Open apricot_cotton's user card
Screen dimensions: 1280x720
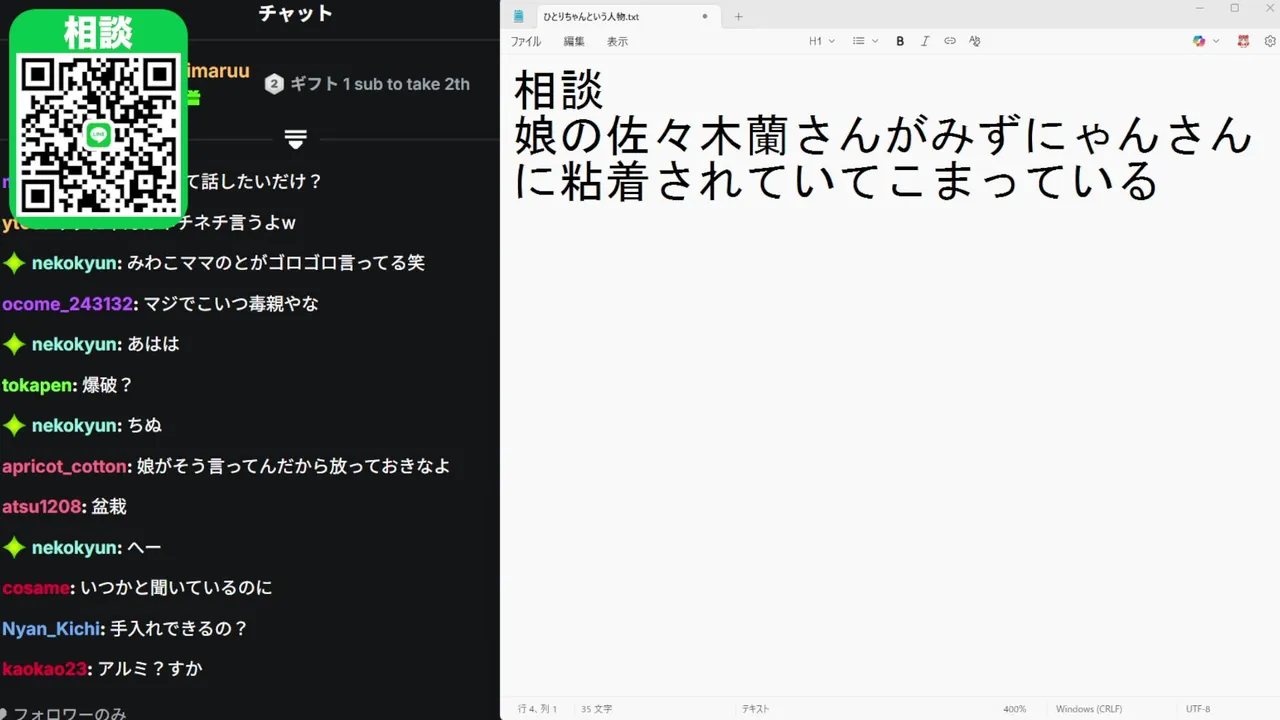(x=66, y=466)
